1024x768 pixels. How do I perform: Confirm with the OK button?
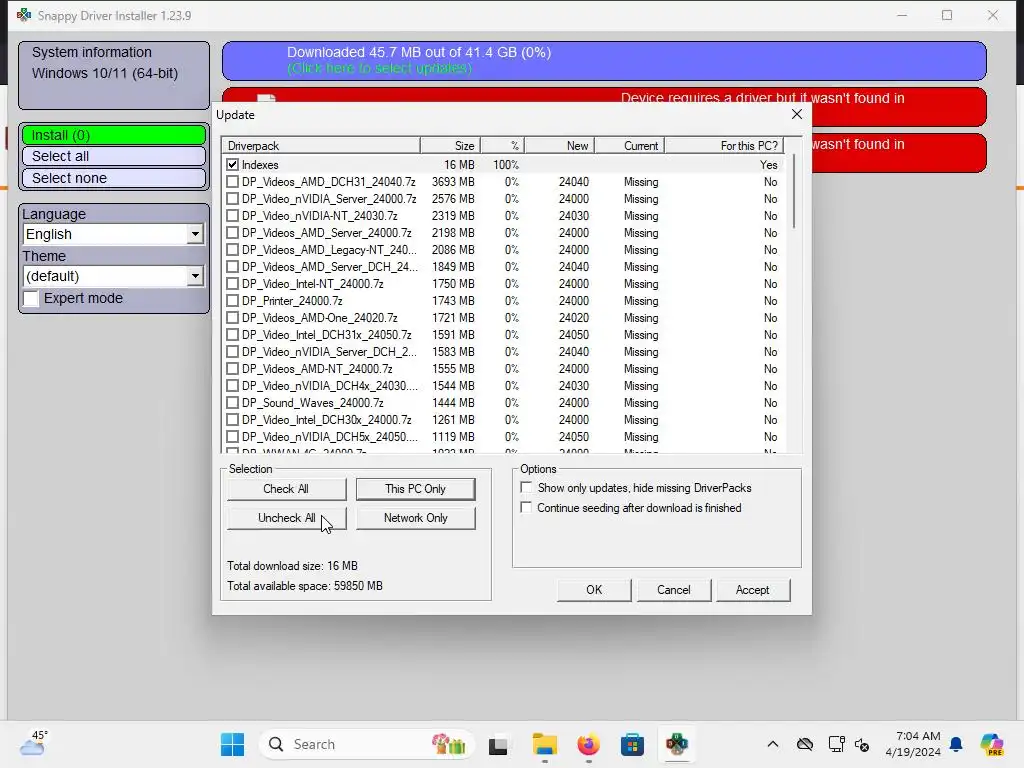[x=594, y=590]
